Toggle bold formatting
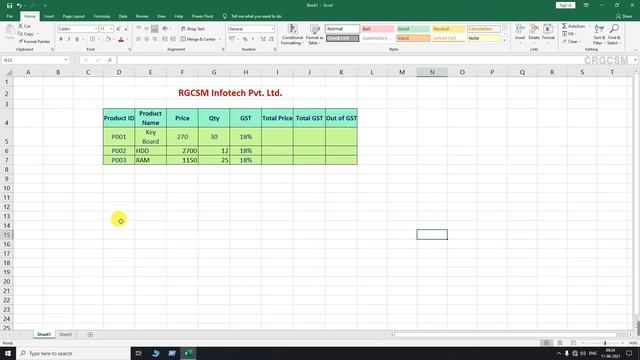This screenshot has width=640, height=360. [x=61, y=39]
